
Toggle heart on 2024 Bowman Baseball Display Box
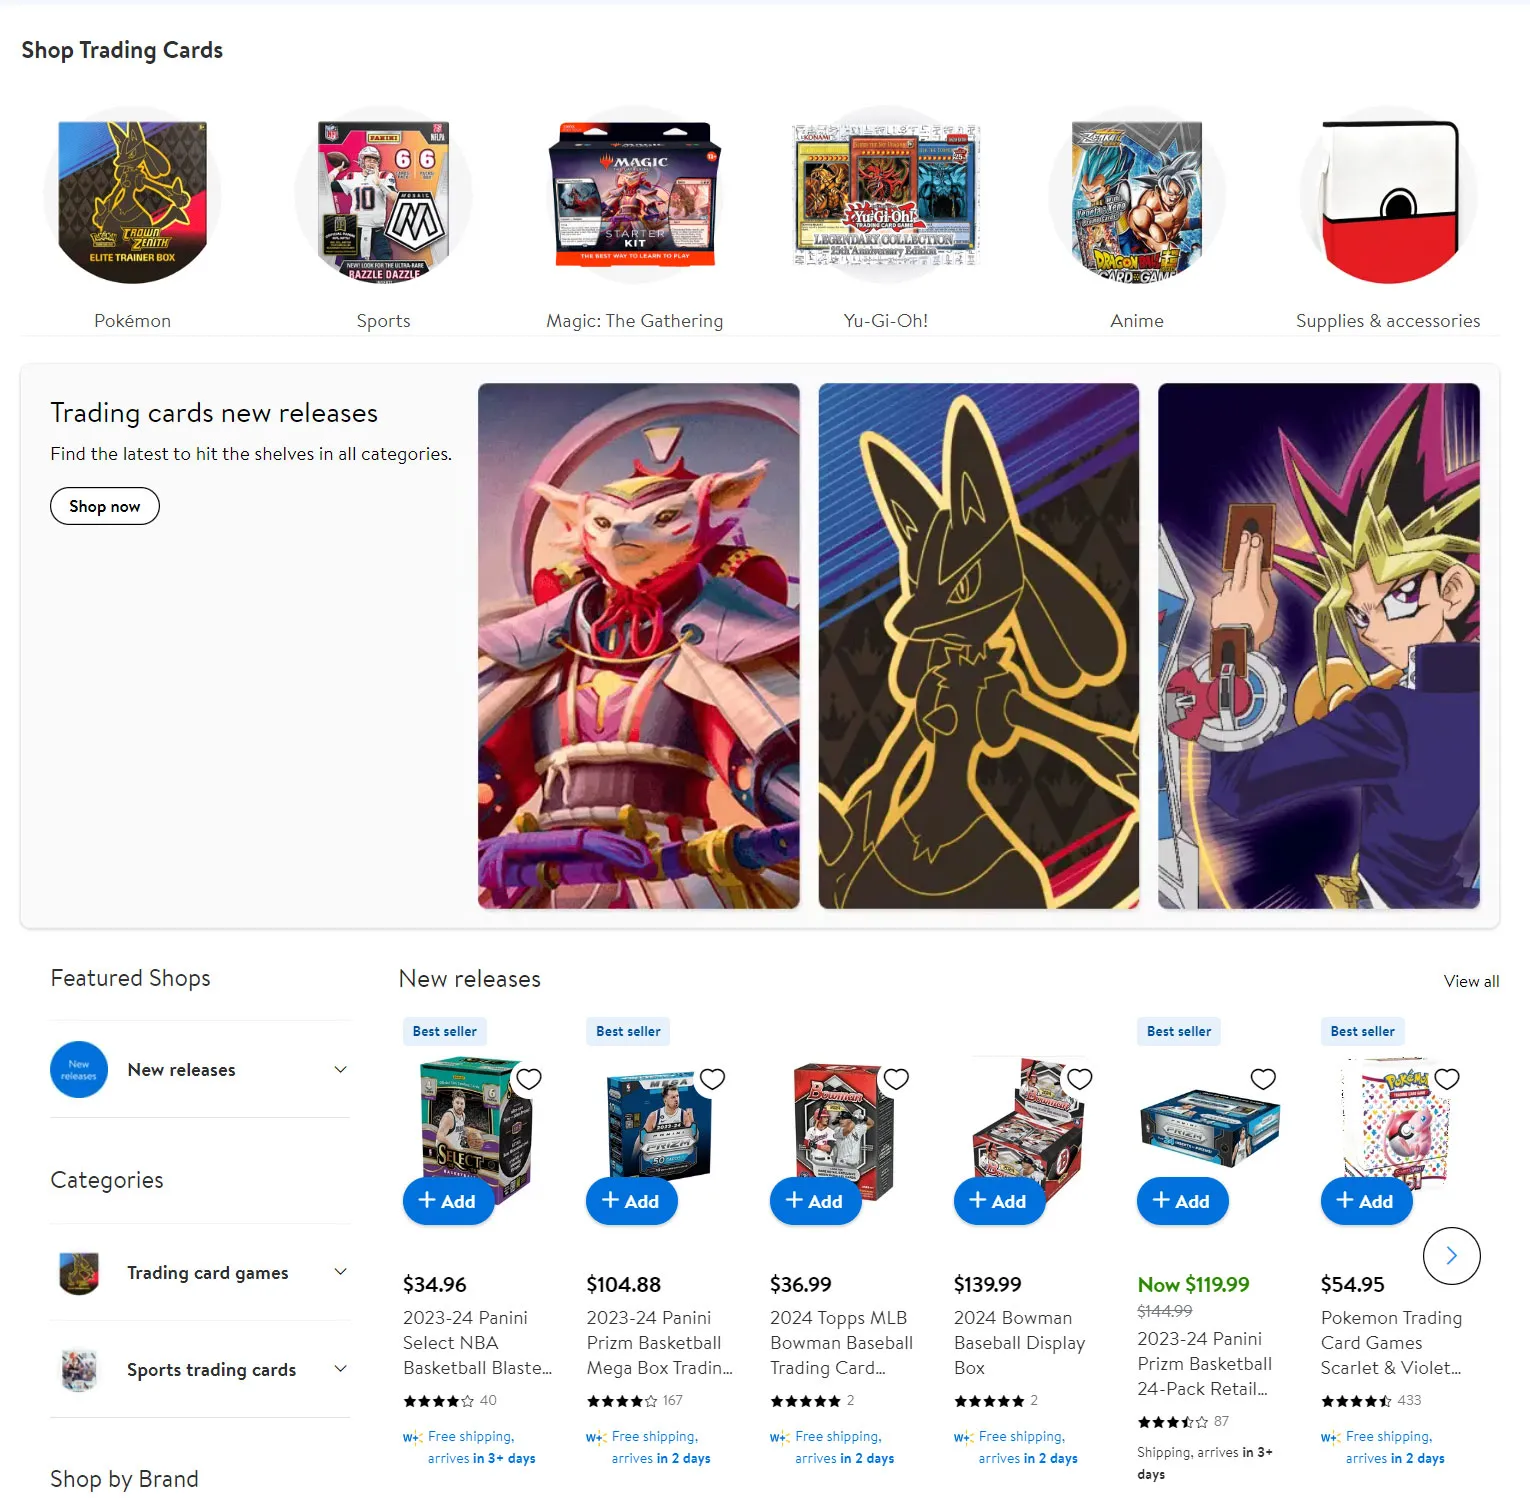[1080, 1079]
